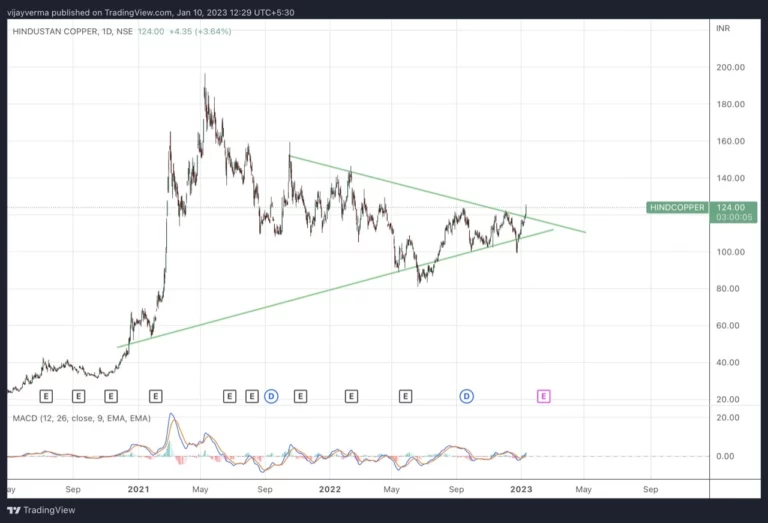Click the earnings marker nearest 2021 label
This screenshot has width=768, height=523.
coord(155,397)
